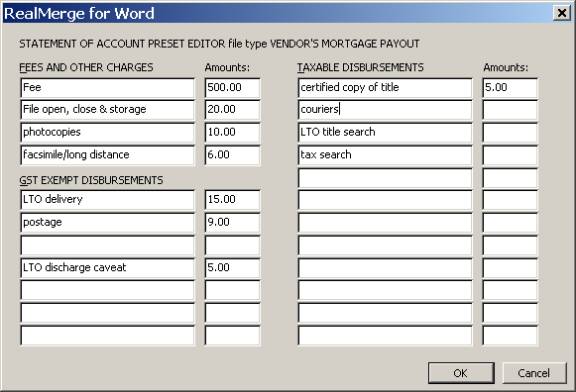Click the empty description field under postage
The width and height of the screenshot is (576, 392).
point(107,245)
